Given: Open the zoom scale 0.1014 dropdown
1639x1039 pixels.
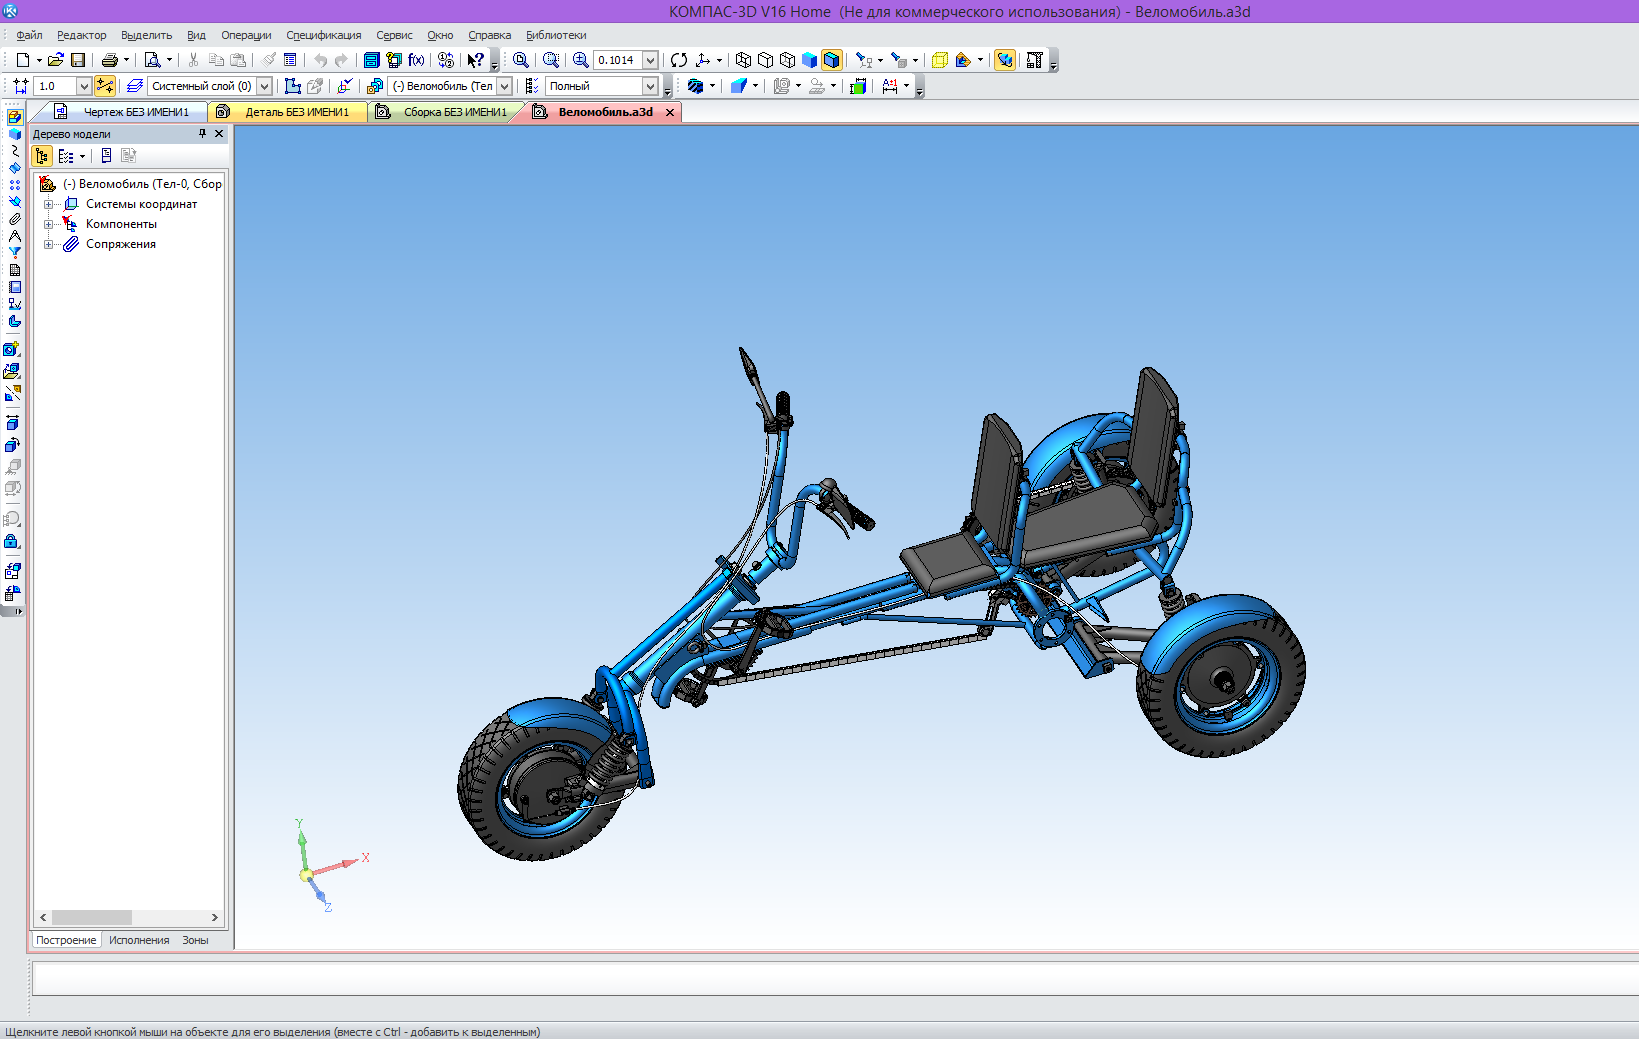Looking at the screenshot, I should [x=650, y=60].
